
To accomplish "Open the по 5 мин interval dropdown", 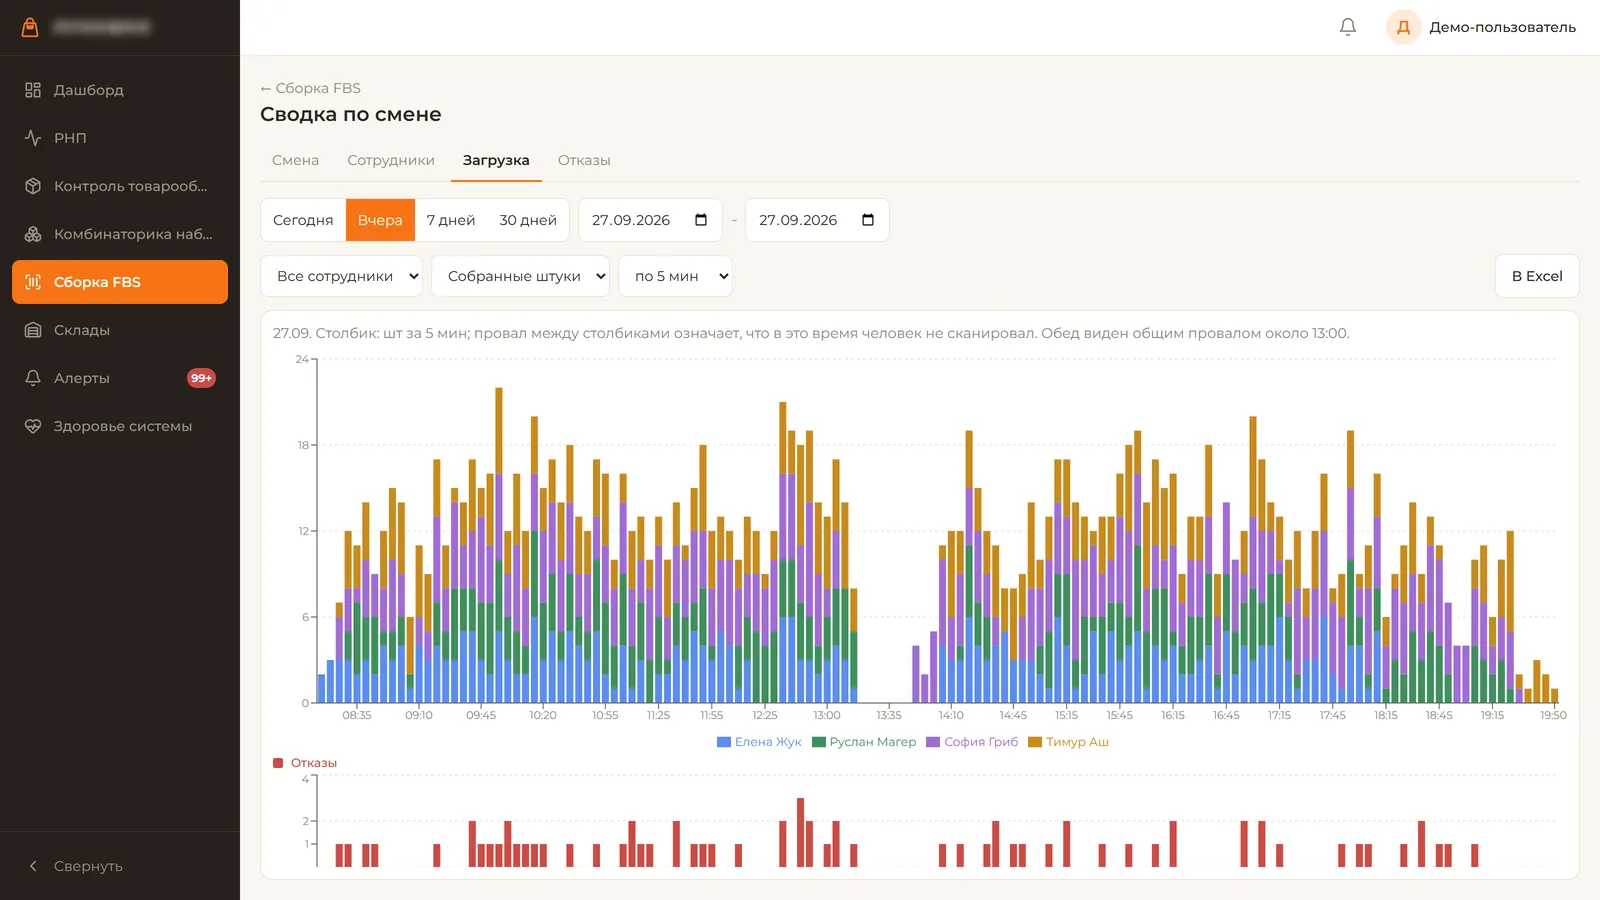I will 675,276.
